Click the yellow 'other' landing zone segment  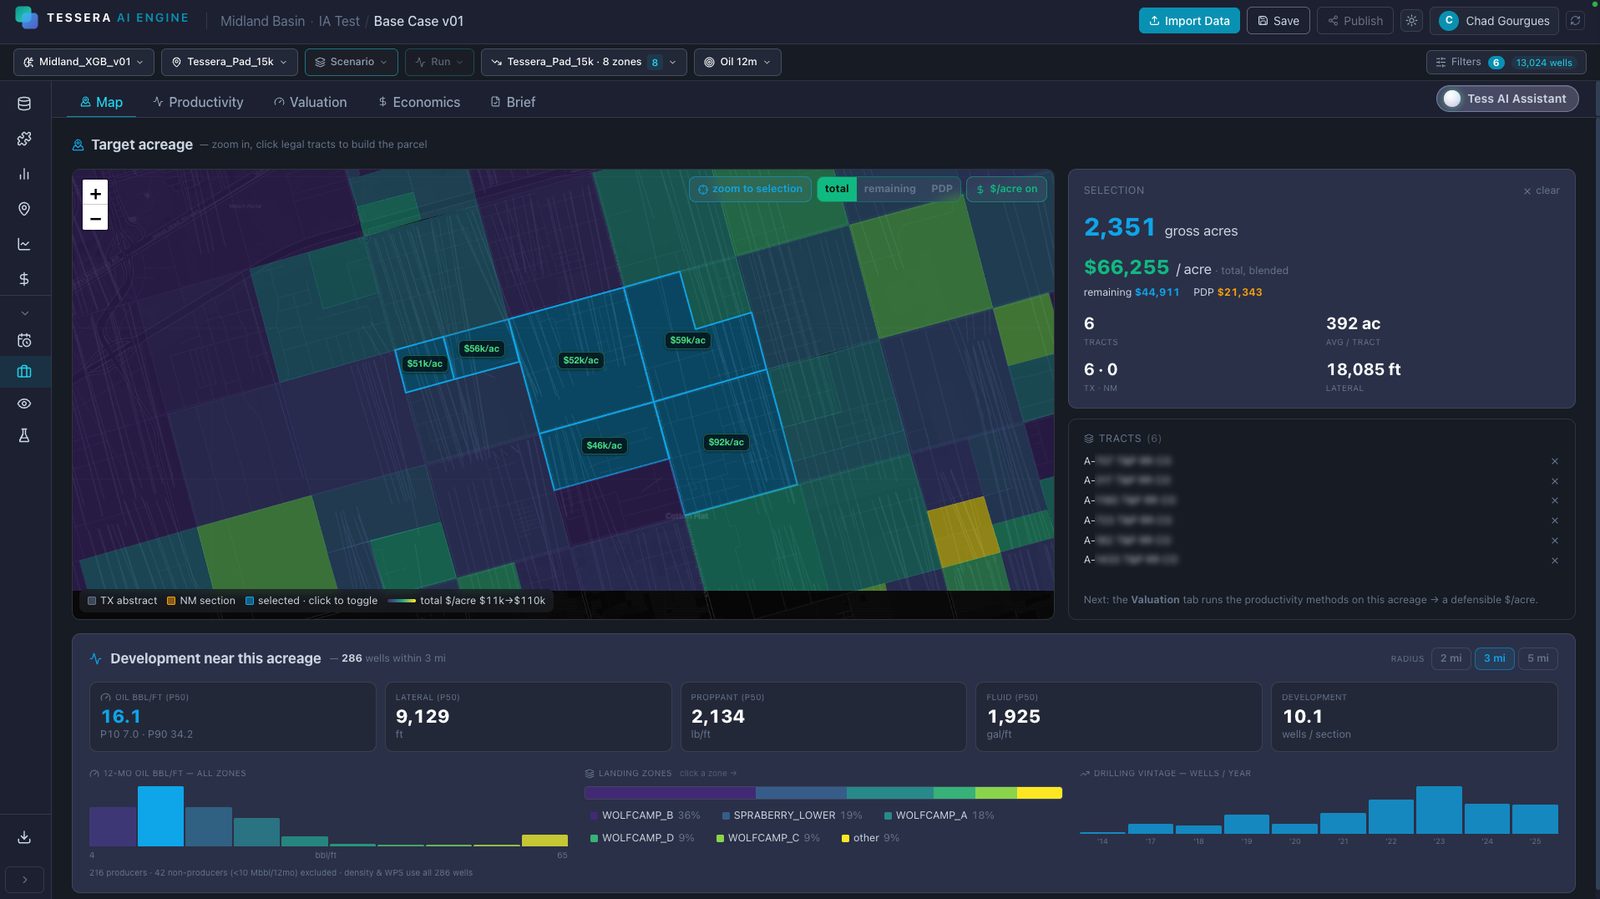pos(1039,793)
